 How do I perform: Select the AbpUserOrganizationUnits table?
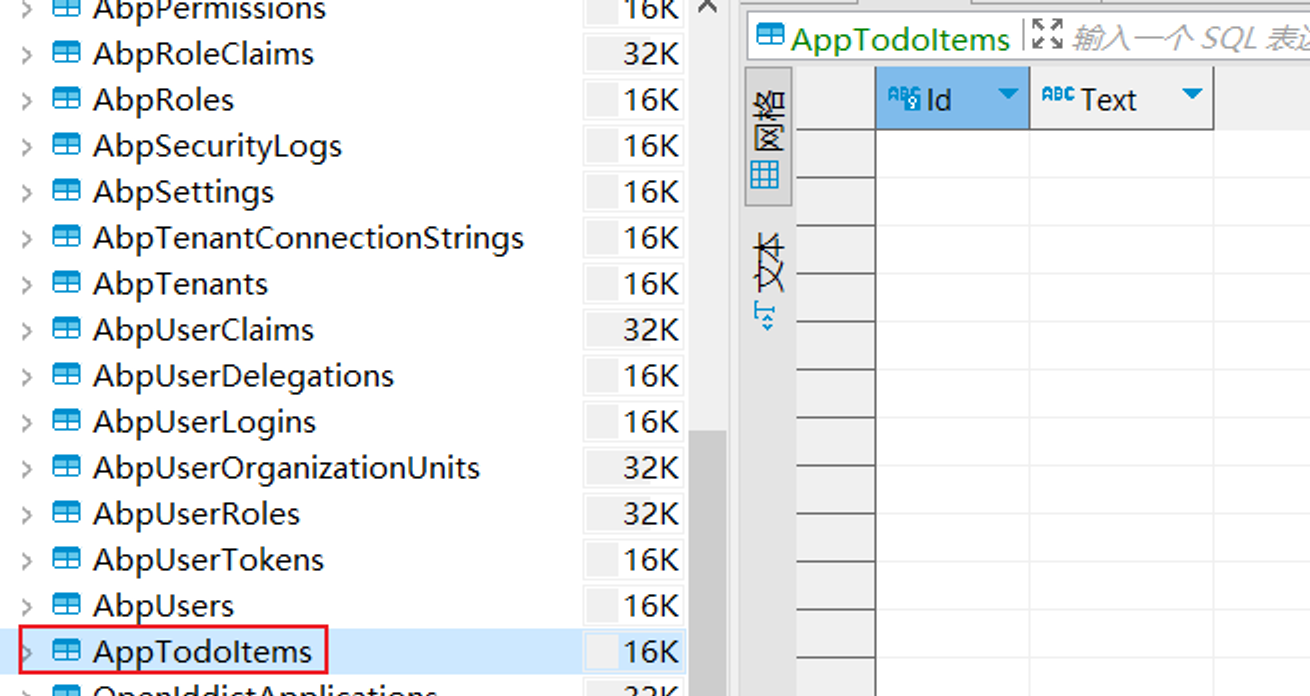(x=286, y=468)
